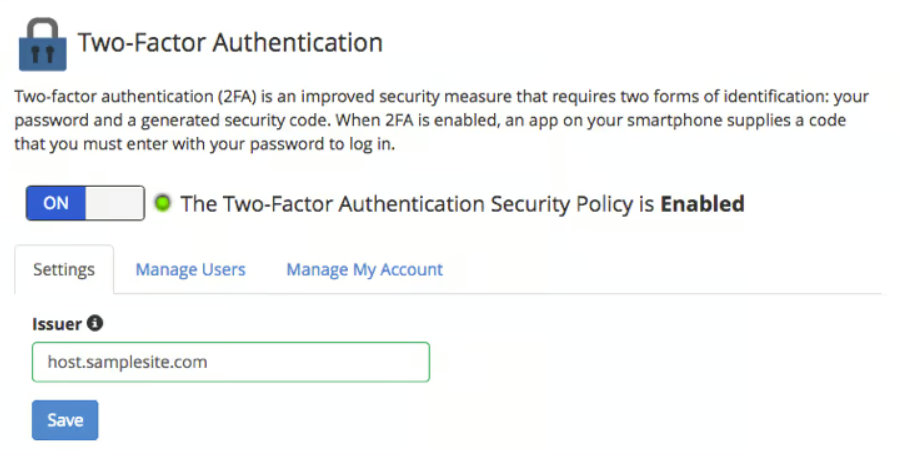Click the Issuer field label
Viewport: 900px width, 450px height.
[x=57, y=323]
